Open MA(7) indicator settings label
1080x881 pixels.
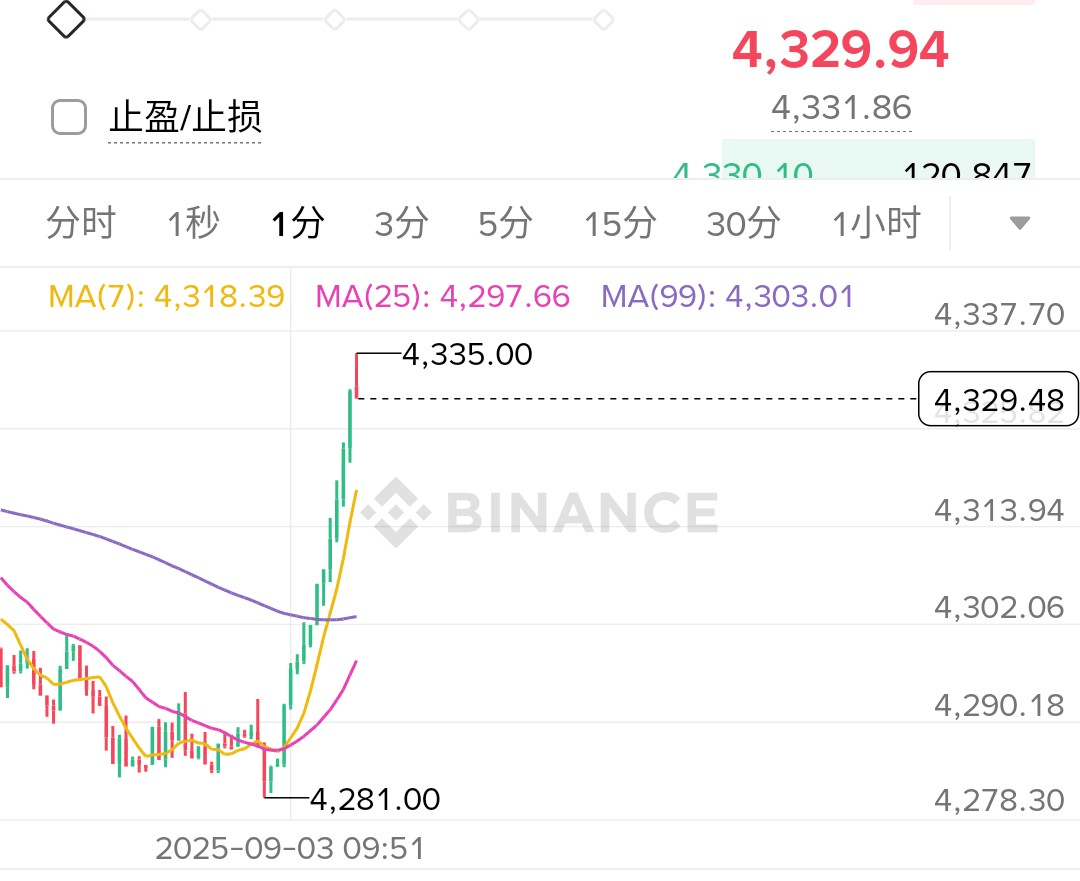pyautogui.click(x=166, y=296)
